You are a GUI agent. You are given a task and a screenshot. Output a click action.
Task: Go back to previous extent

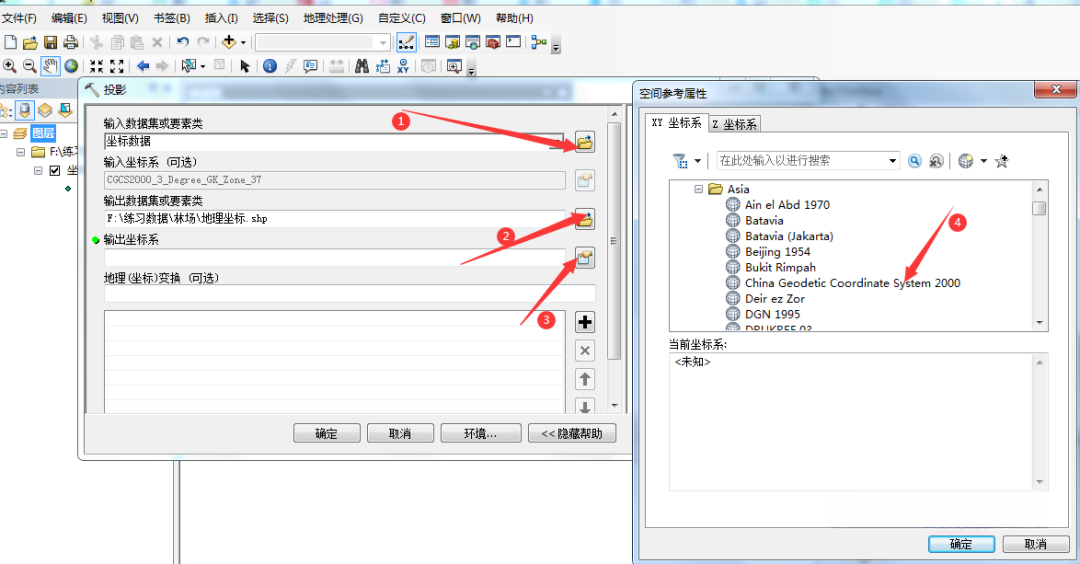(x=143, y=66)
